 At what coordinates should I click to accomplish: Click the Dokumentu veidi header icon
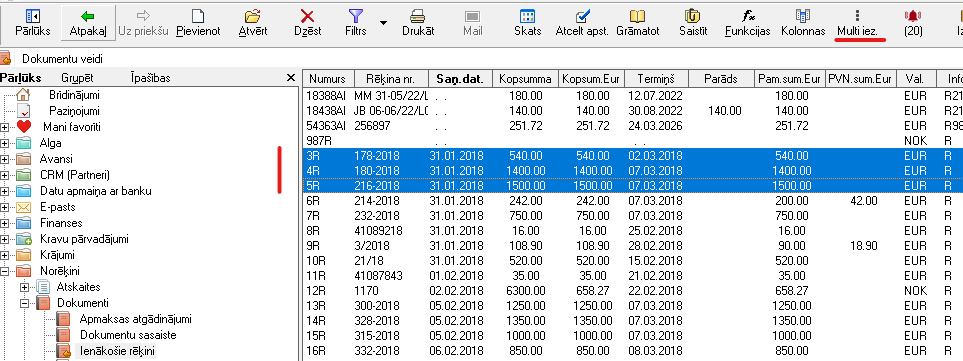tap(6, 59)
